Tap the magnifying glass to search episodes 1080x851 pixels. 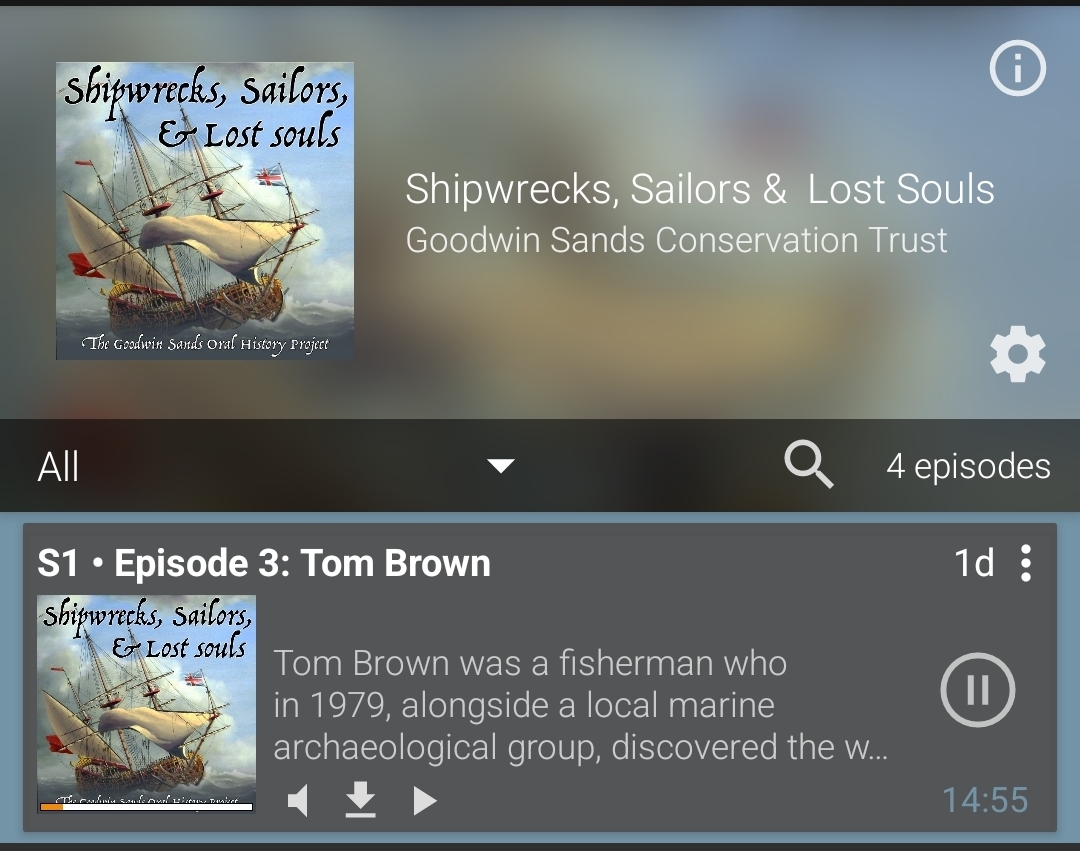(808, 465)
